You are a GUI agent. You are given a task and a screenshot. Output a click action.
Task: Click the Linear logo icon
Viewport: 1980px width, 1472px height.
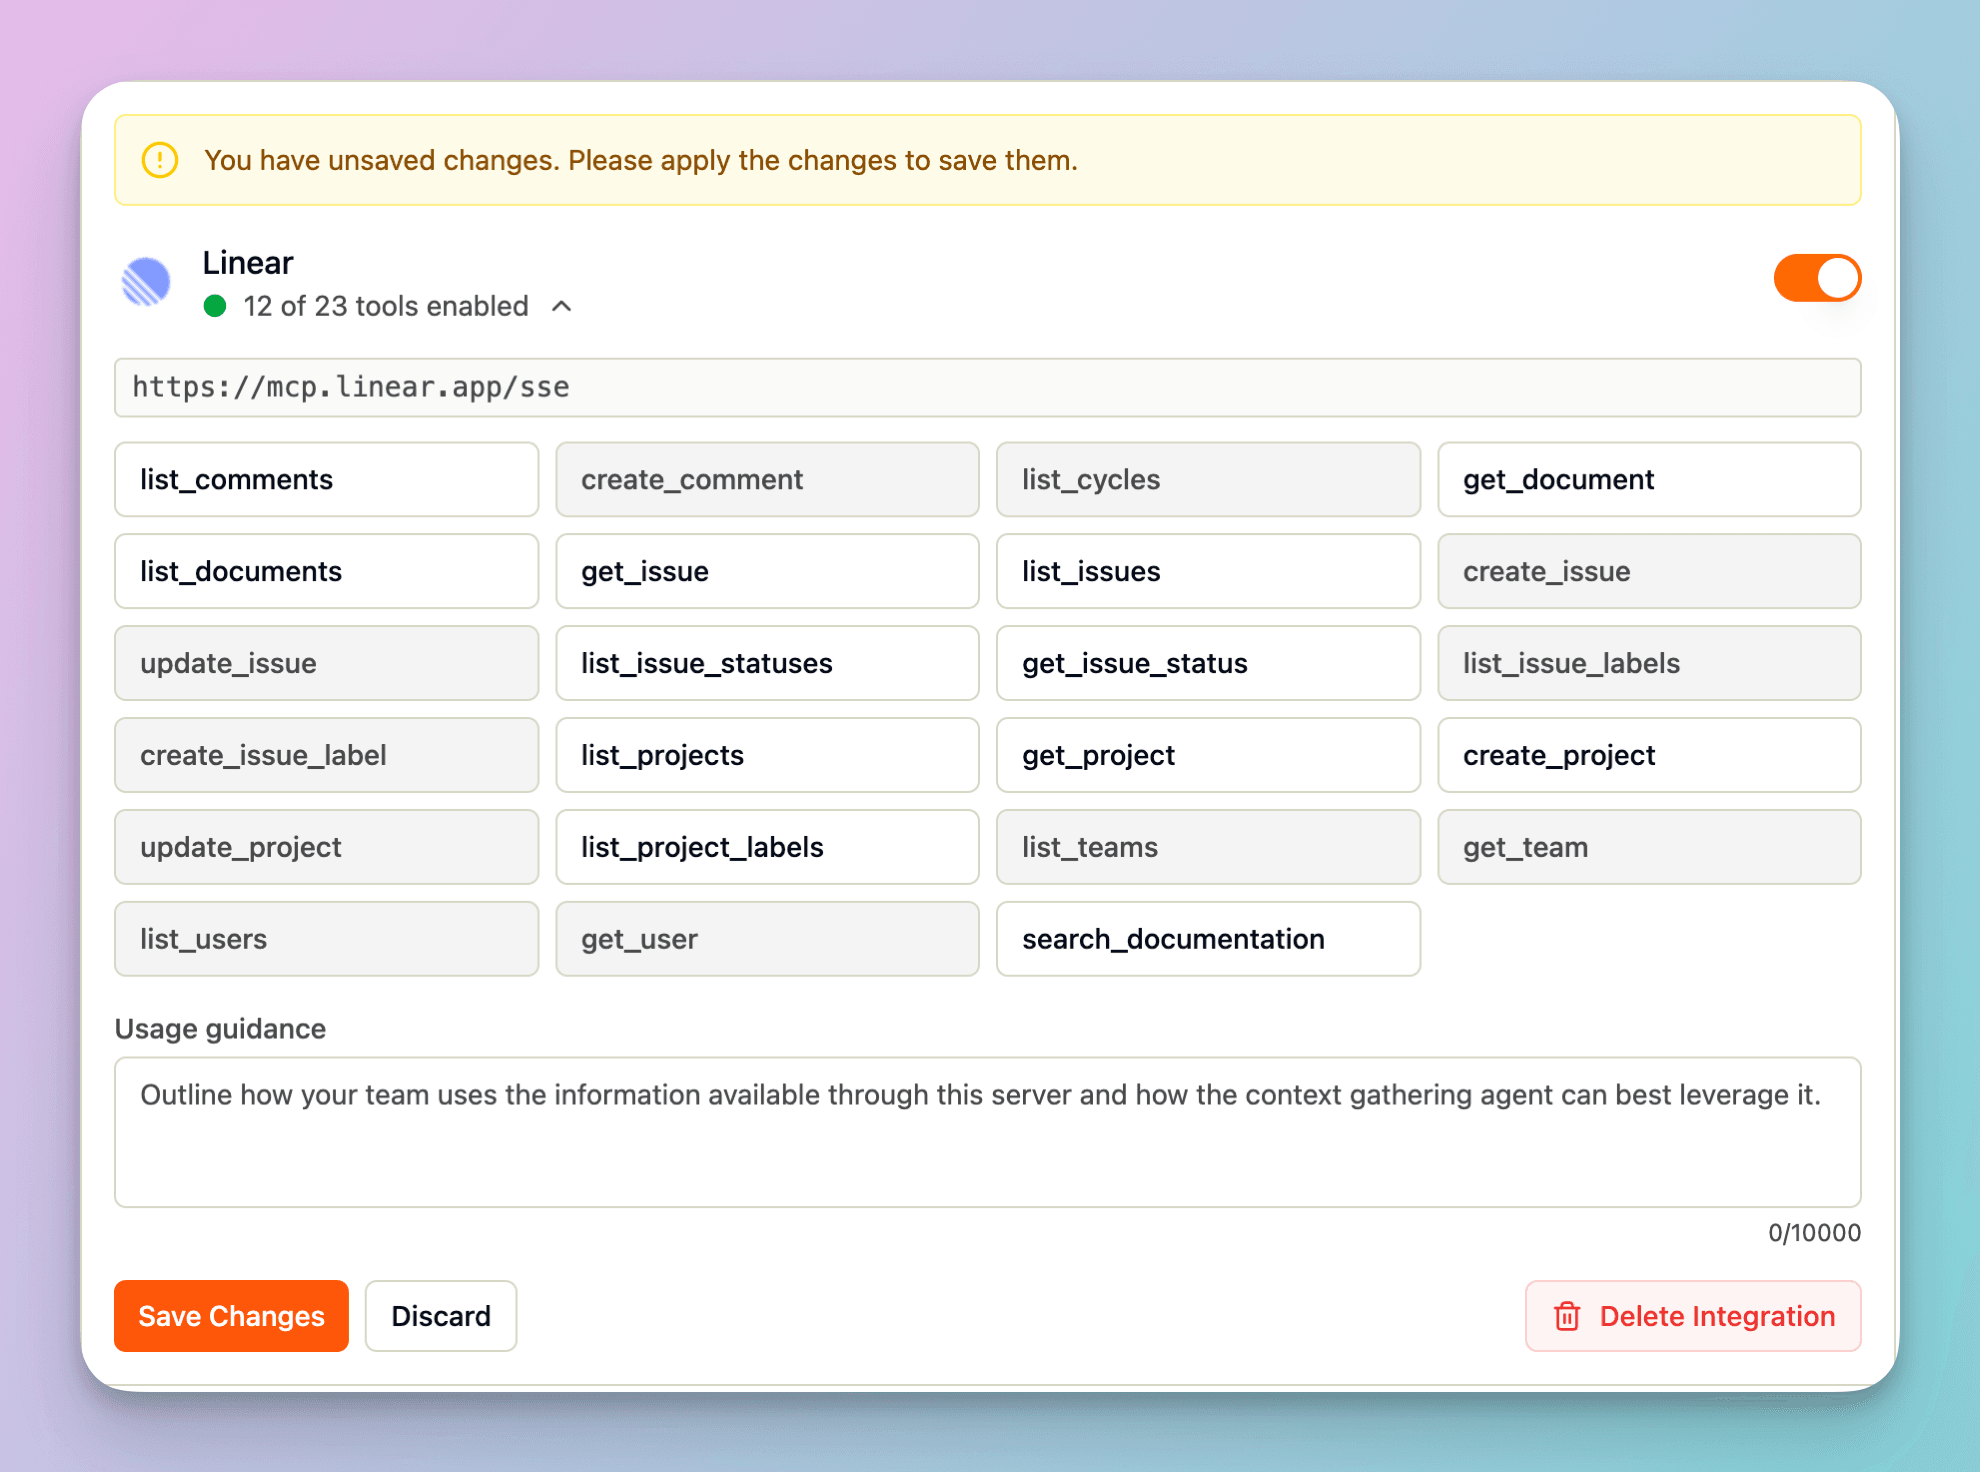tap(146, 282)
